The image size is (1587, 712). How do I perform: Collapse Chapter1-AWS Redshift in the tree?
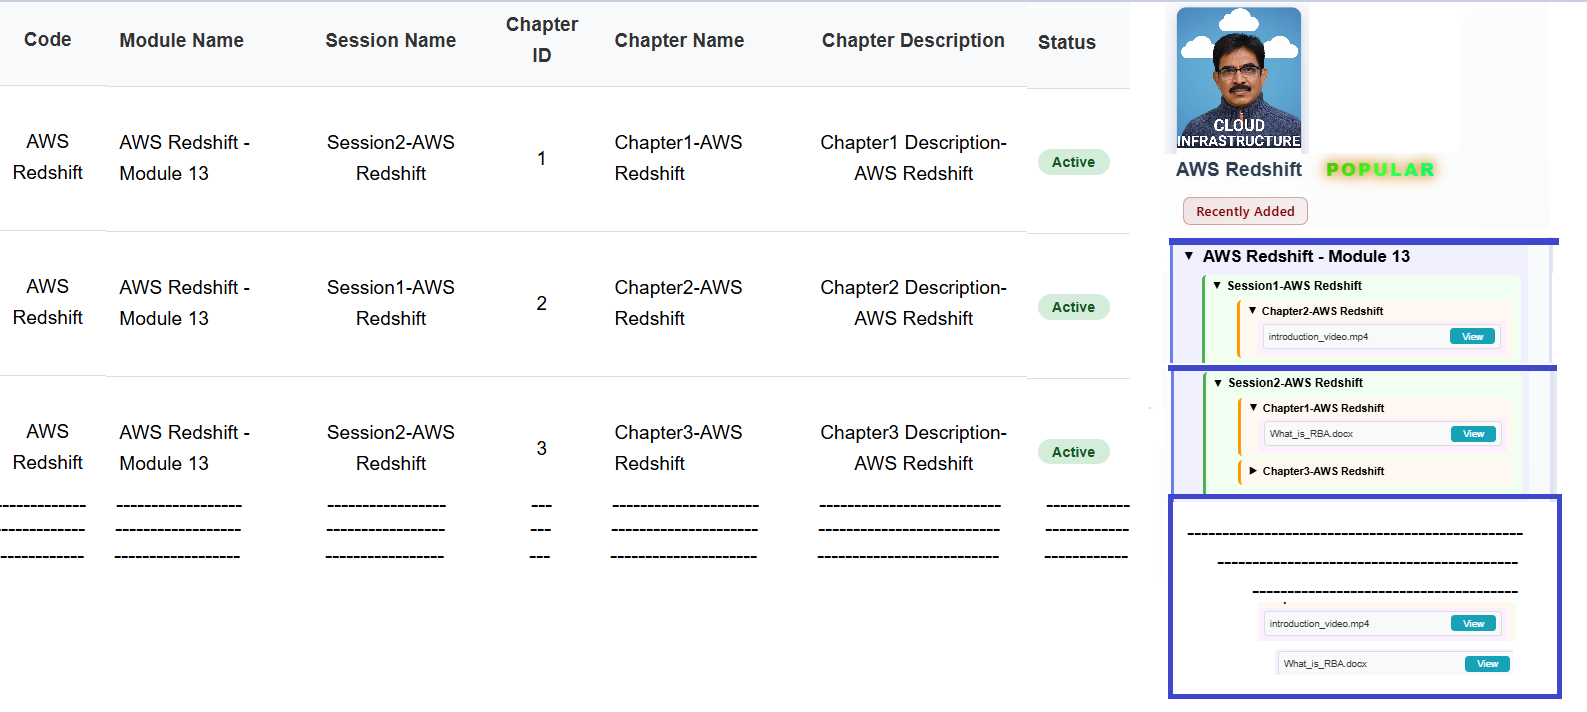click(1253, 408)
